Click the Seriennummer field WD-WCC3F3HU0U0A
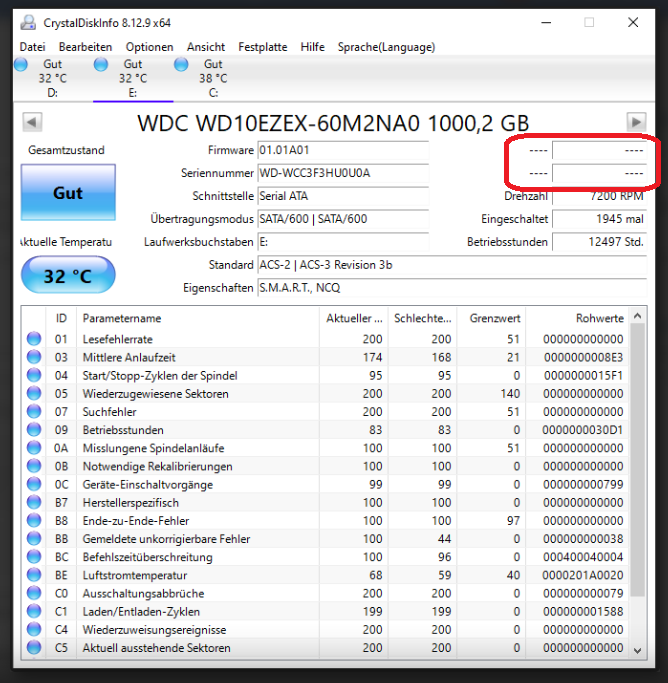The width and height of the screenshot is (668, 683). [343, 173]
